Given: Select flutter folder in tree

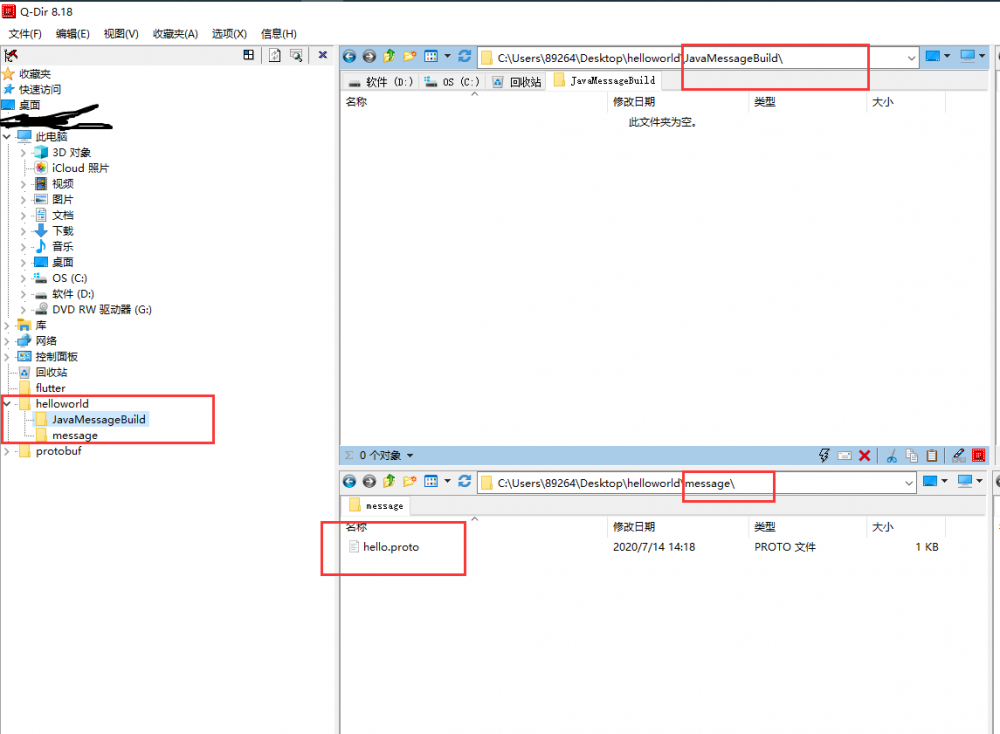Looking at the screenshot, I should [50, 388].
